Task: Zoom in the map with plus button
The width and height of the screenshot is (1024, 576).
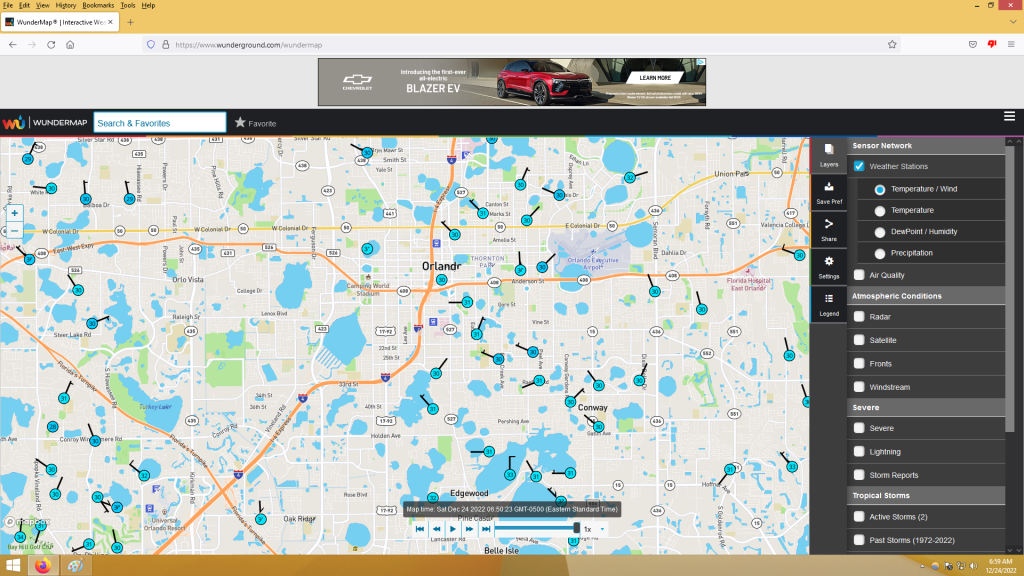Action: 15,213
